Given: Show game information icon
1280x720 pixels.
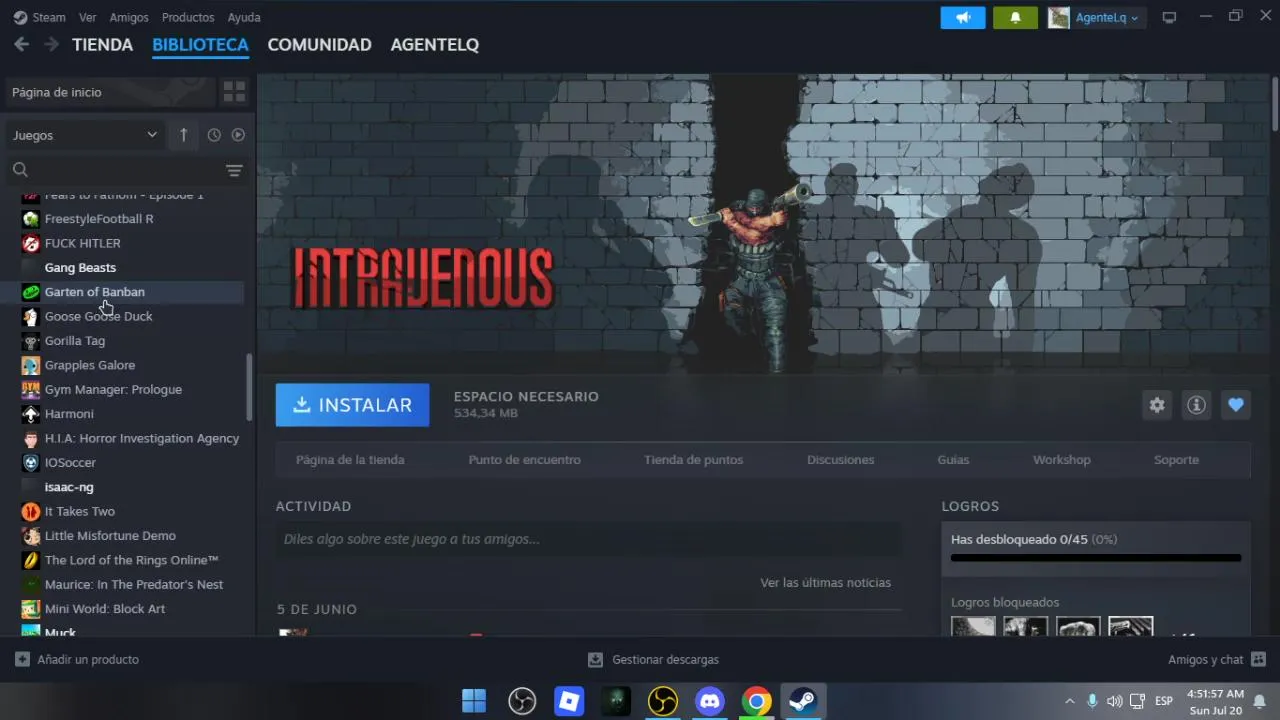Looking at the screenshot, I should click(x=1196, y=405).
